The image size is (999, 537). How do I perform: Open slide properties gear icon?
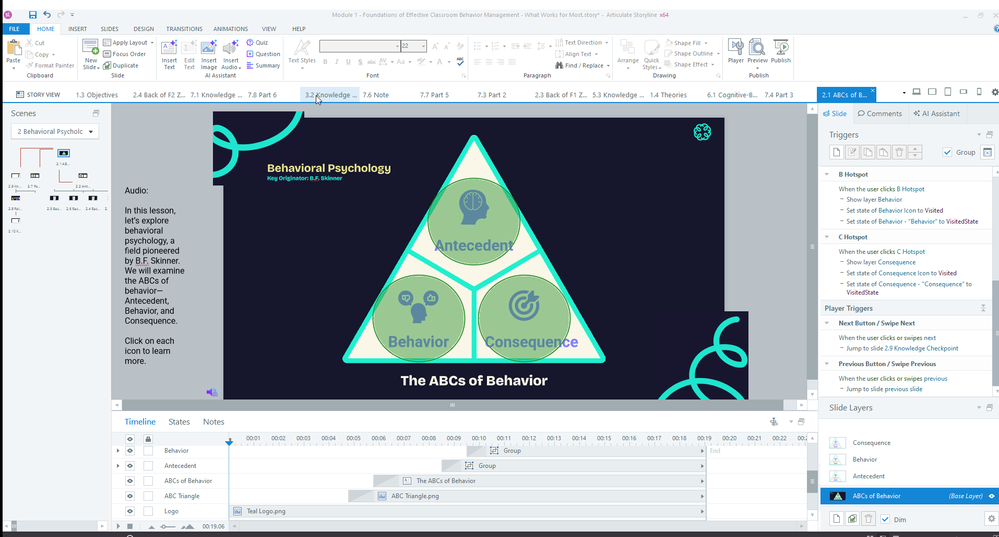coord(994,92)
